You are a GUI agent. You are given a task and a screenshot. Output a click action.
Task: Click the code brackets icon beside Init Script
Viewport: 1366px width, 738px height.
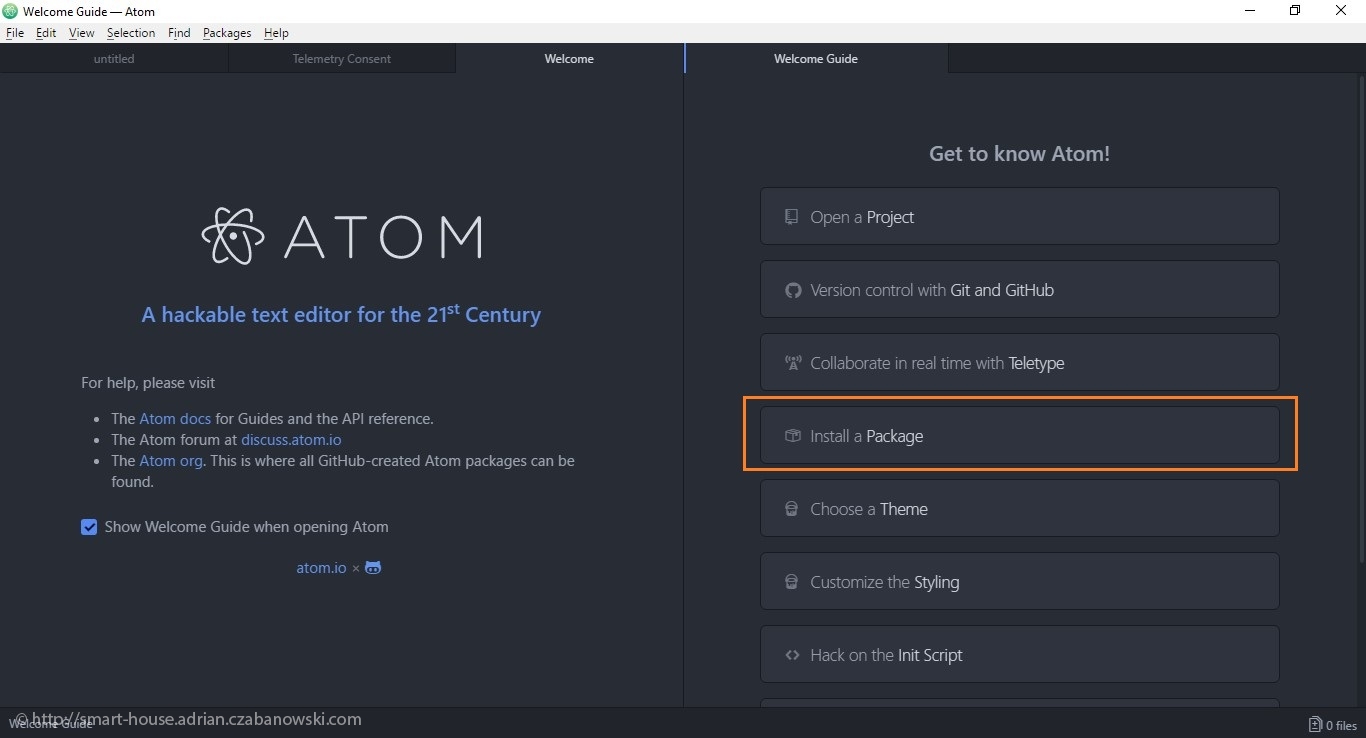(793, 655)
